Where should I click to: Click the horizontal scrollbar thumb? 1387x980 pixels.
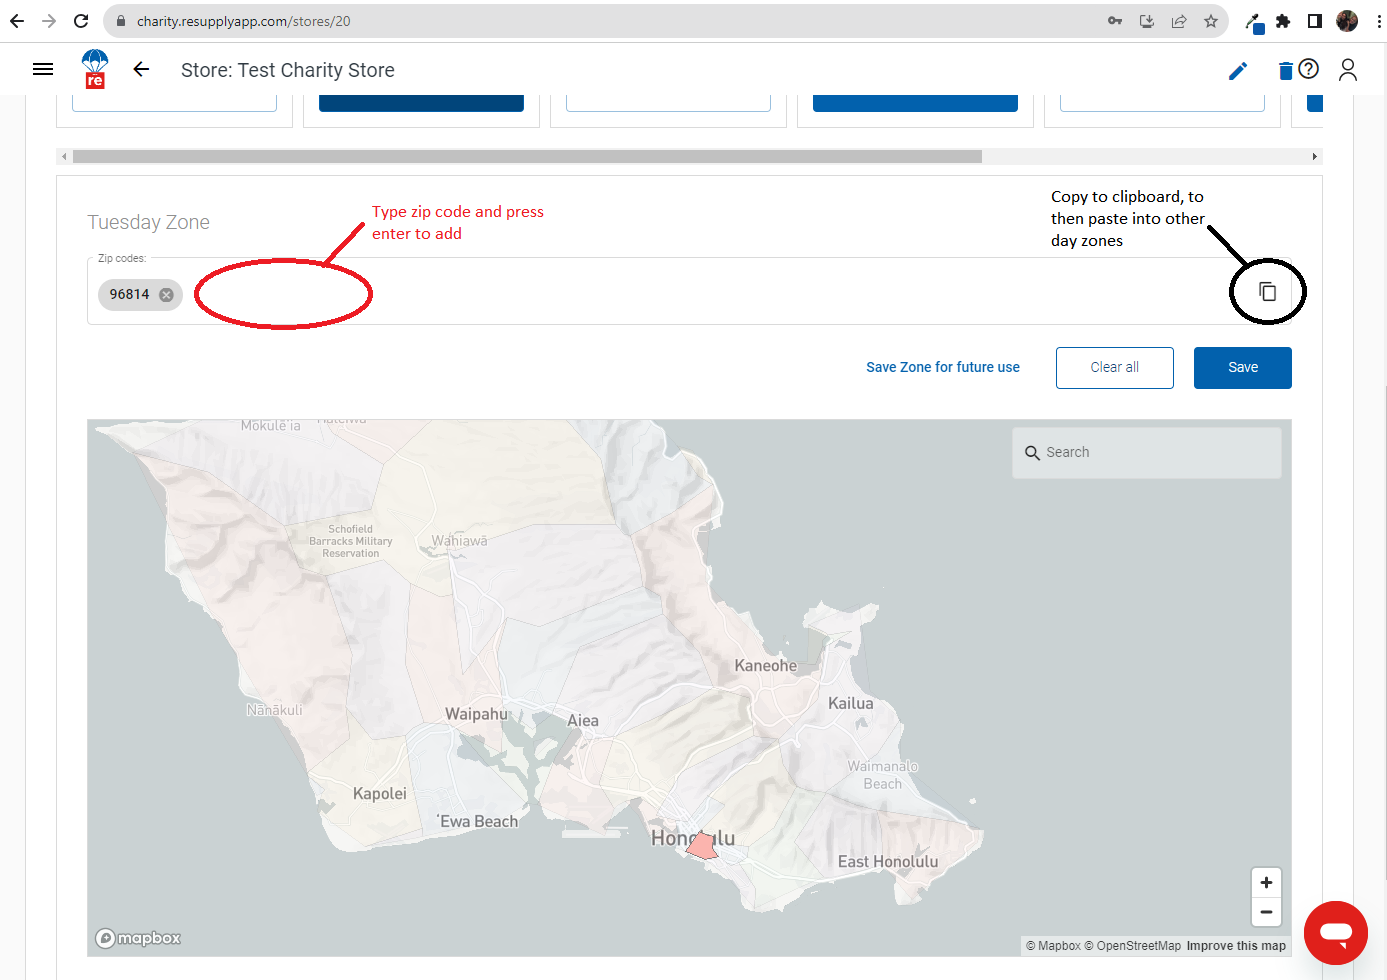click(527, 157)
